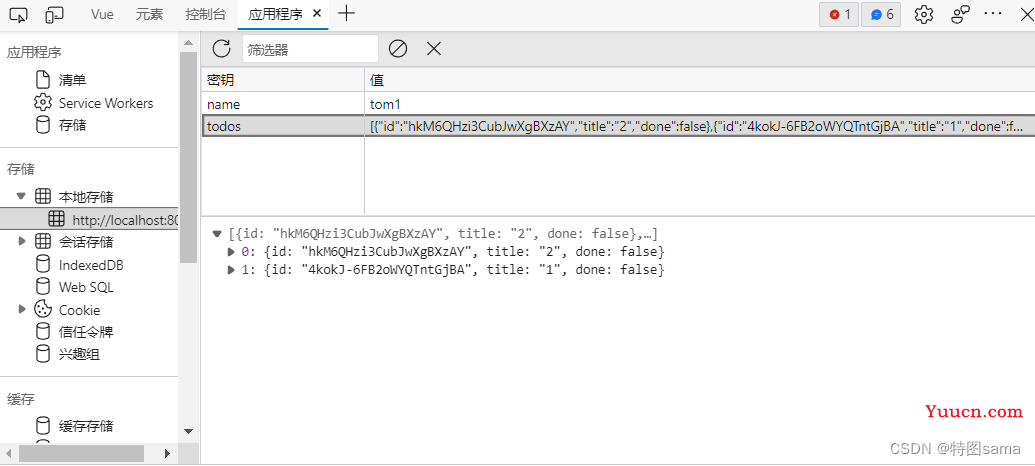Activate the inspect element picker icon
This screenshot has width=1035, height=466.
20,15
